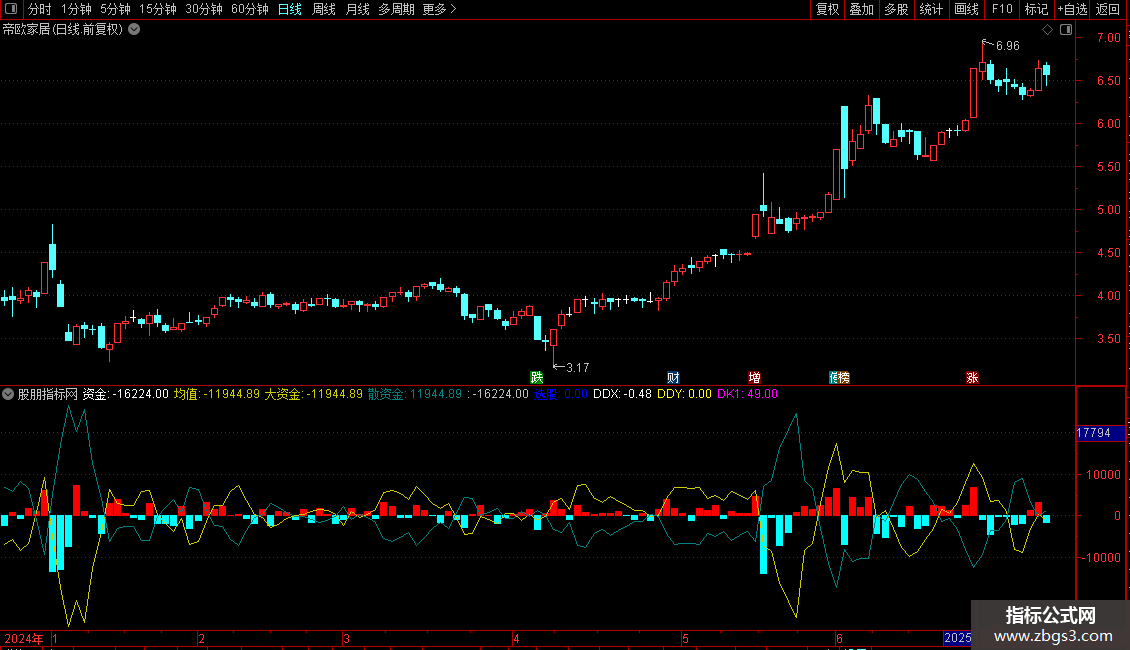This screenshot has width=1130, height=650.
Task: Click the 3.50 price axis label
Action: click(x=1108, y=339)
